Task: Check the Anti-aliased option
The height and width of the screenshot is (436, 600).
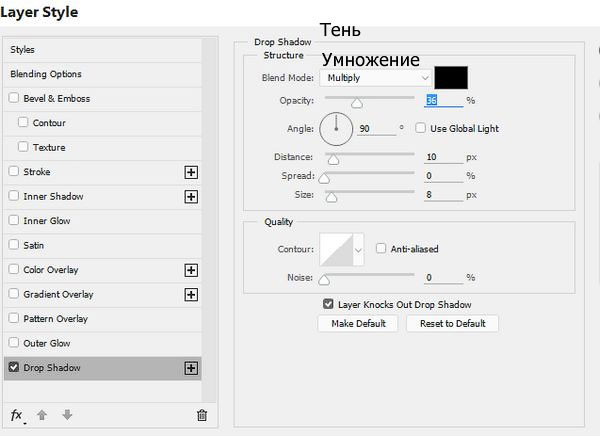Action: tap(381, 249)
